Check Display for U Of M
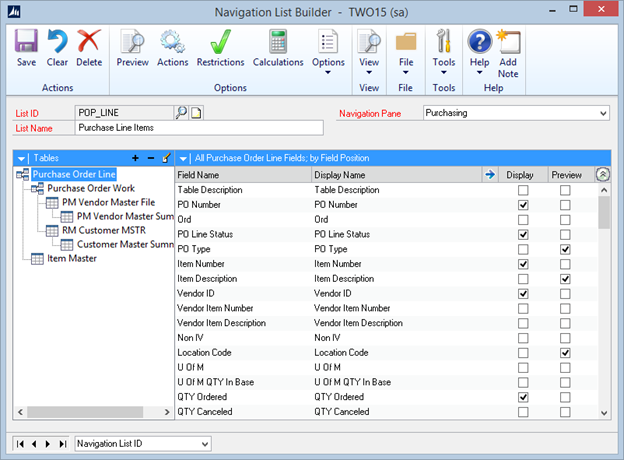Screen dimensions: 624x460 tap(523, 368)
